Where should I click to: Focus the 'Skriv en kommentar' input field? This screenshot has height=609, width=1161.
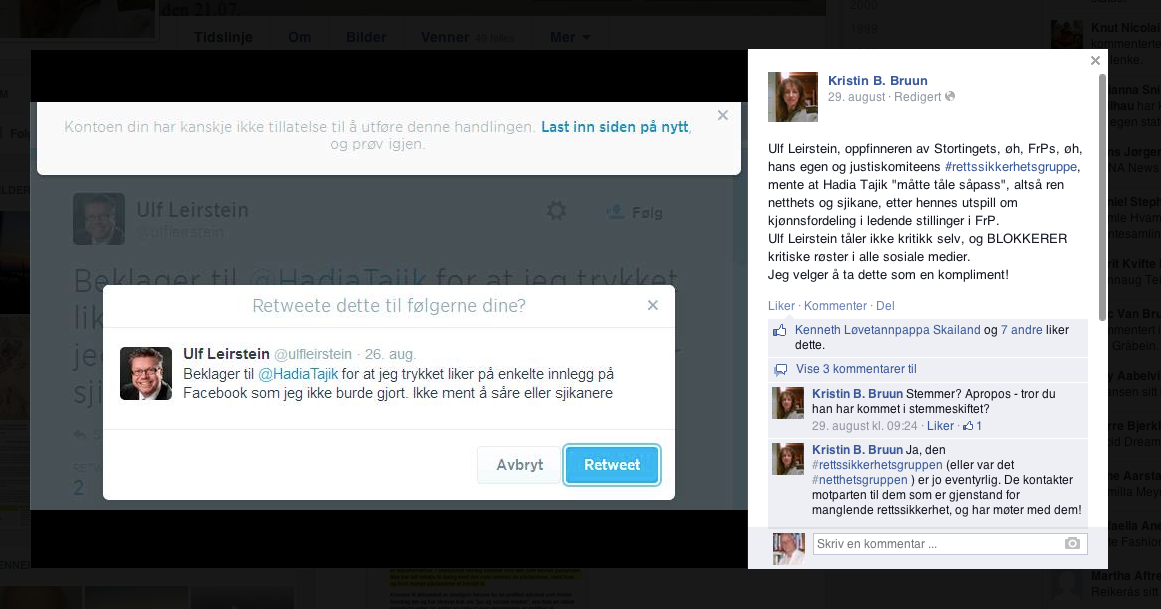tap(938, 544)
